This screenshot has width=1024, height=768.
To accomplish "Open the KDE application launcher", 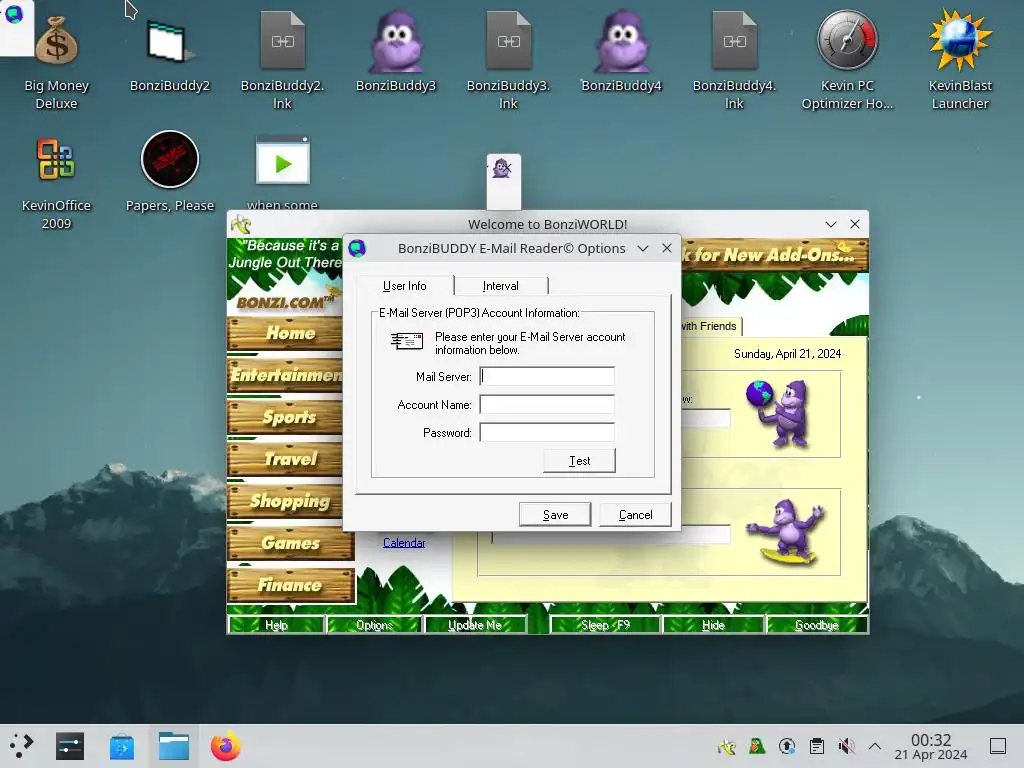I will (21, 746).
